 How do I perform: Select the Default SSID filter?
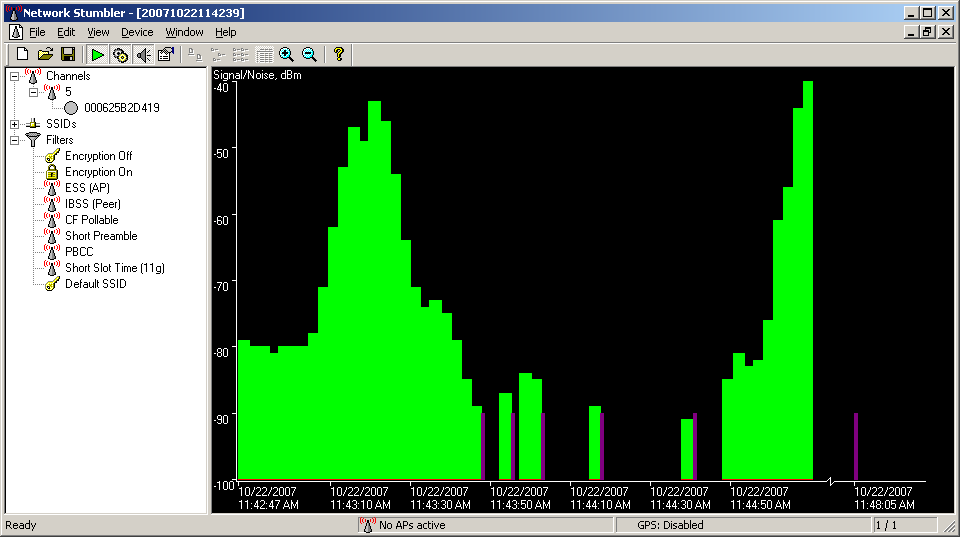(x=96, y=284)
